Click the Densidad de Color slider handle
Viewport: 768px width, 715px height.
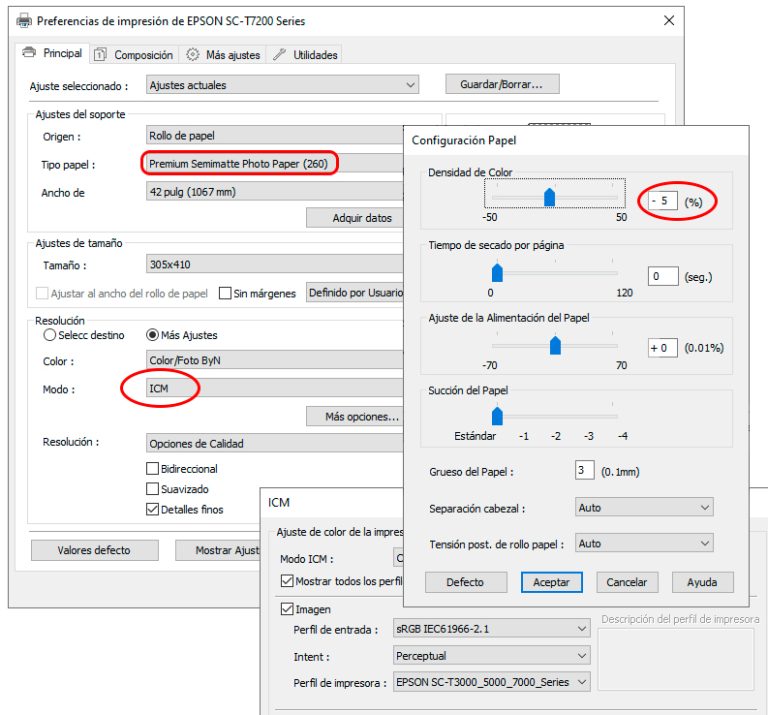tap(550, 197)
